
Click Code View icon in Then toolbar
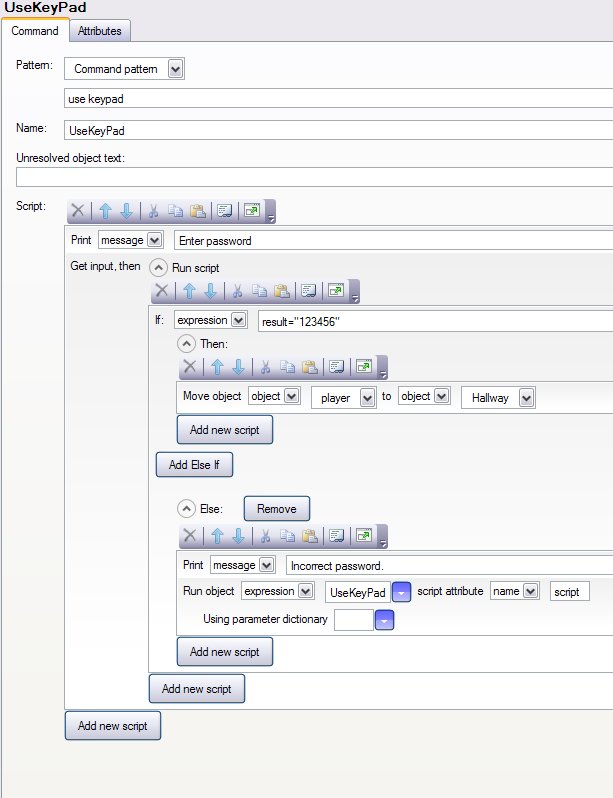337,367
